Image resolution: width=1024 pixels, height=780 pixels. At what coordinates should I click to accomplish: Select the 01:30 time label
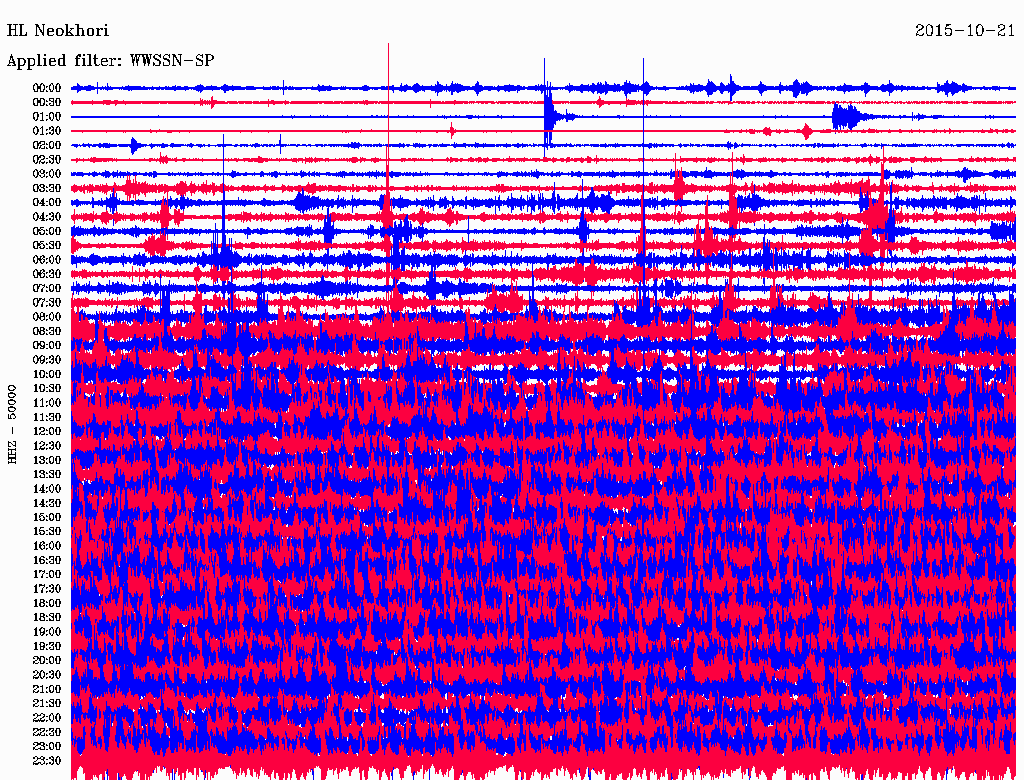pos(47,131)
